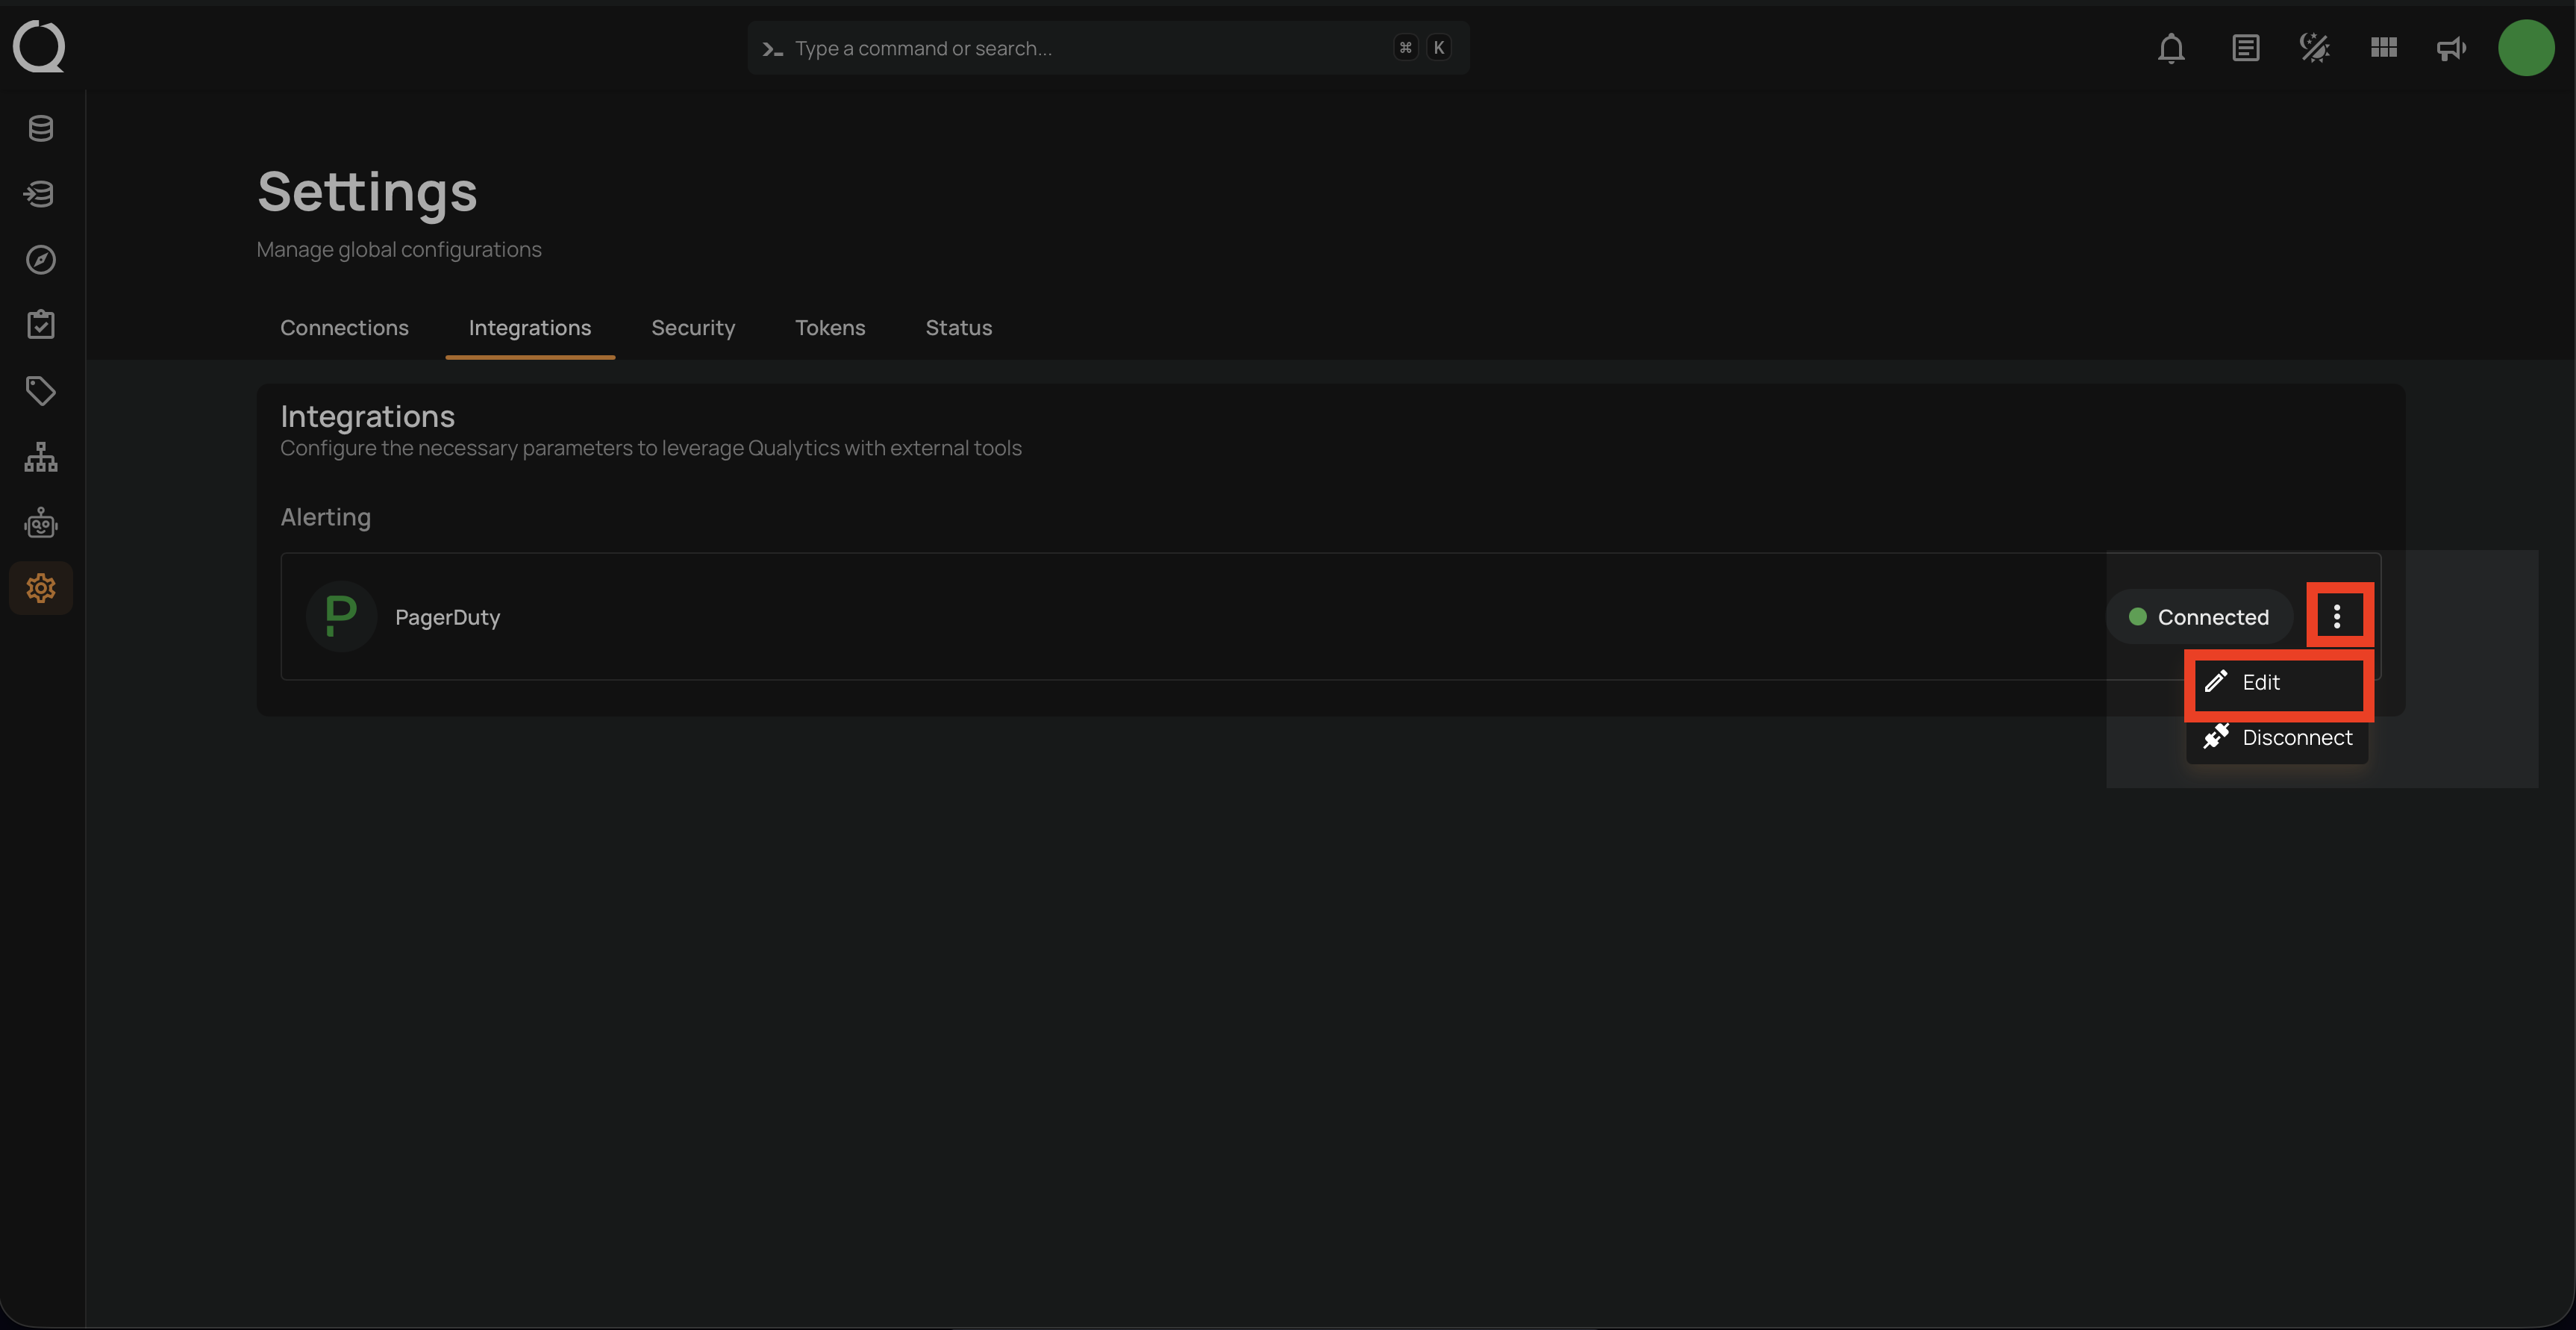The image size is (2576, 1330).
Task: Open the apps grid menu icon
Action: coord(2383,47)
